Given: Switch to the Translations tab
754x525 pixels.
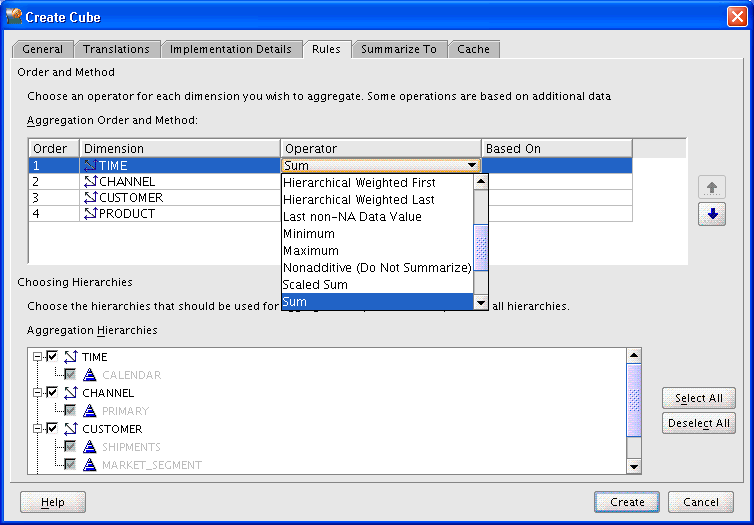Looking at the screenshot, I should pyautogui.click(x=116, y=49).
